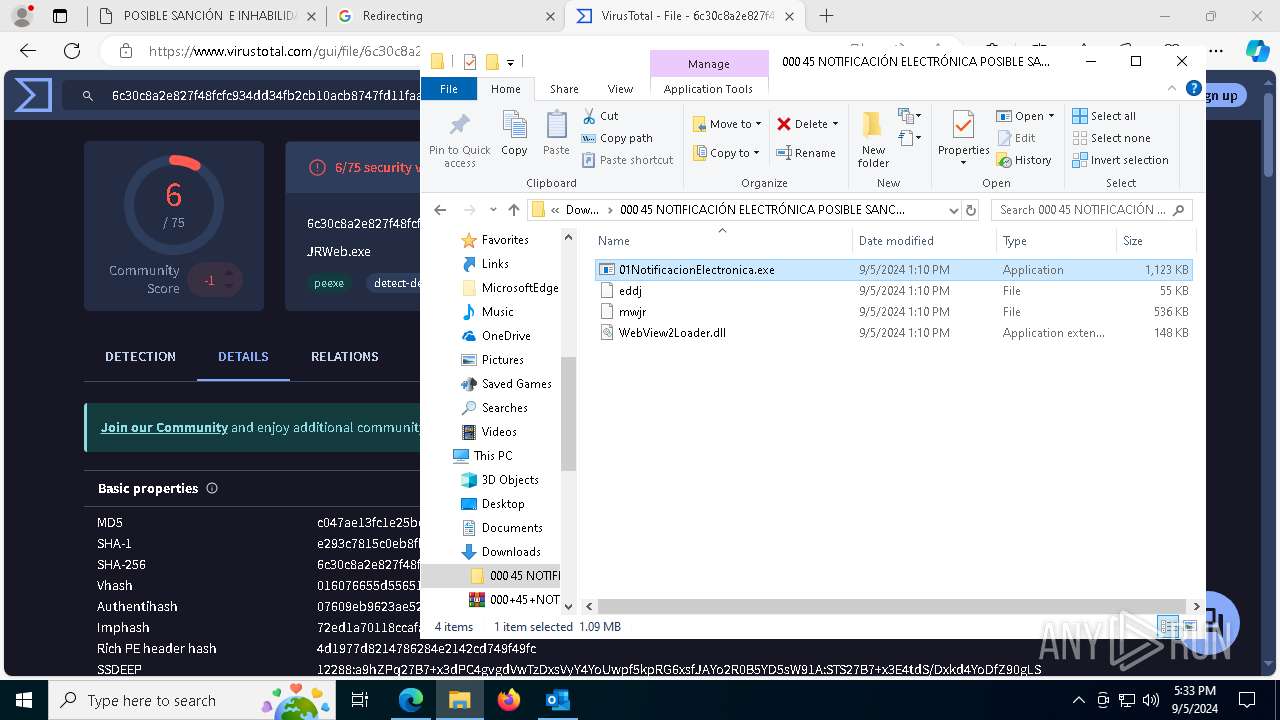This screenshot has width=1280, height=720.
Task: Open the Delete dropdown arrow
Action: [835, 124]
